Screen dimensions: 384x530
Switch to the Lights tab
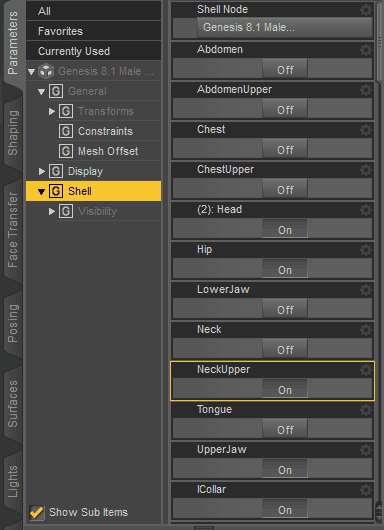[13, 482]
